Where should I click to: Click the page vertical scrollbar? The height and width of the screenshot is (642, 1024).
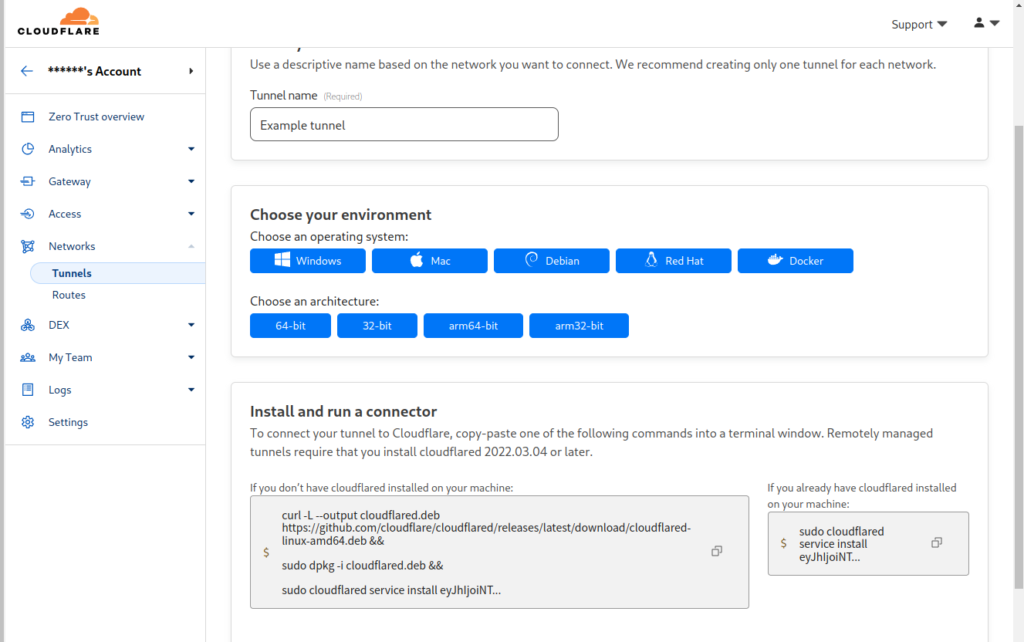tap(1018, 356)
